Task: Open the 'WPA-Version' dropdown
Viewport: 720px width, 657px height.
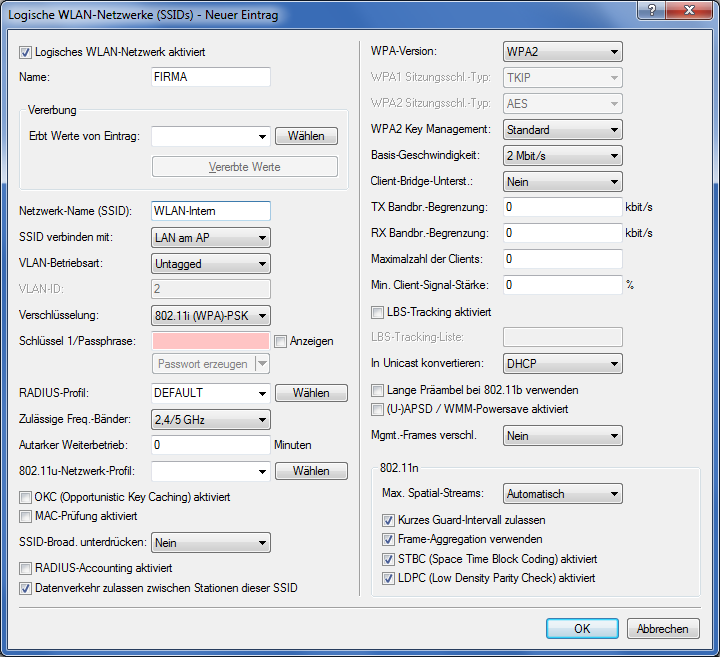Action: click(562, 51)
